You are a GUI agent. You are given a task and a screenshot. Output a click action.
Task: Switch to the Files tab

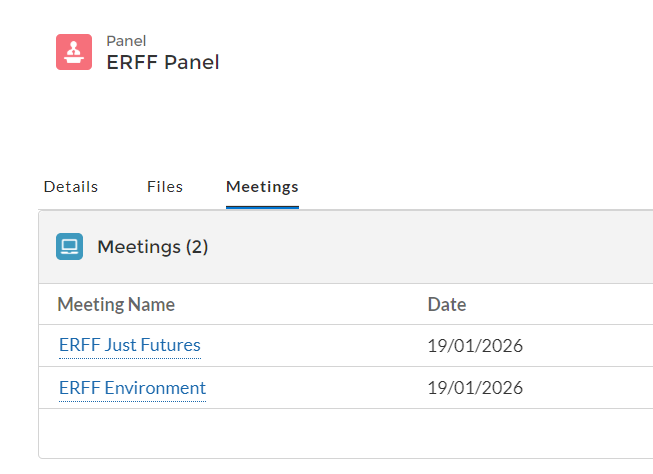165,187
